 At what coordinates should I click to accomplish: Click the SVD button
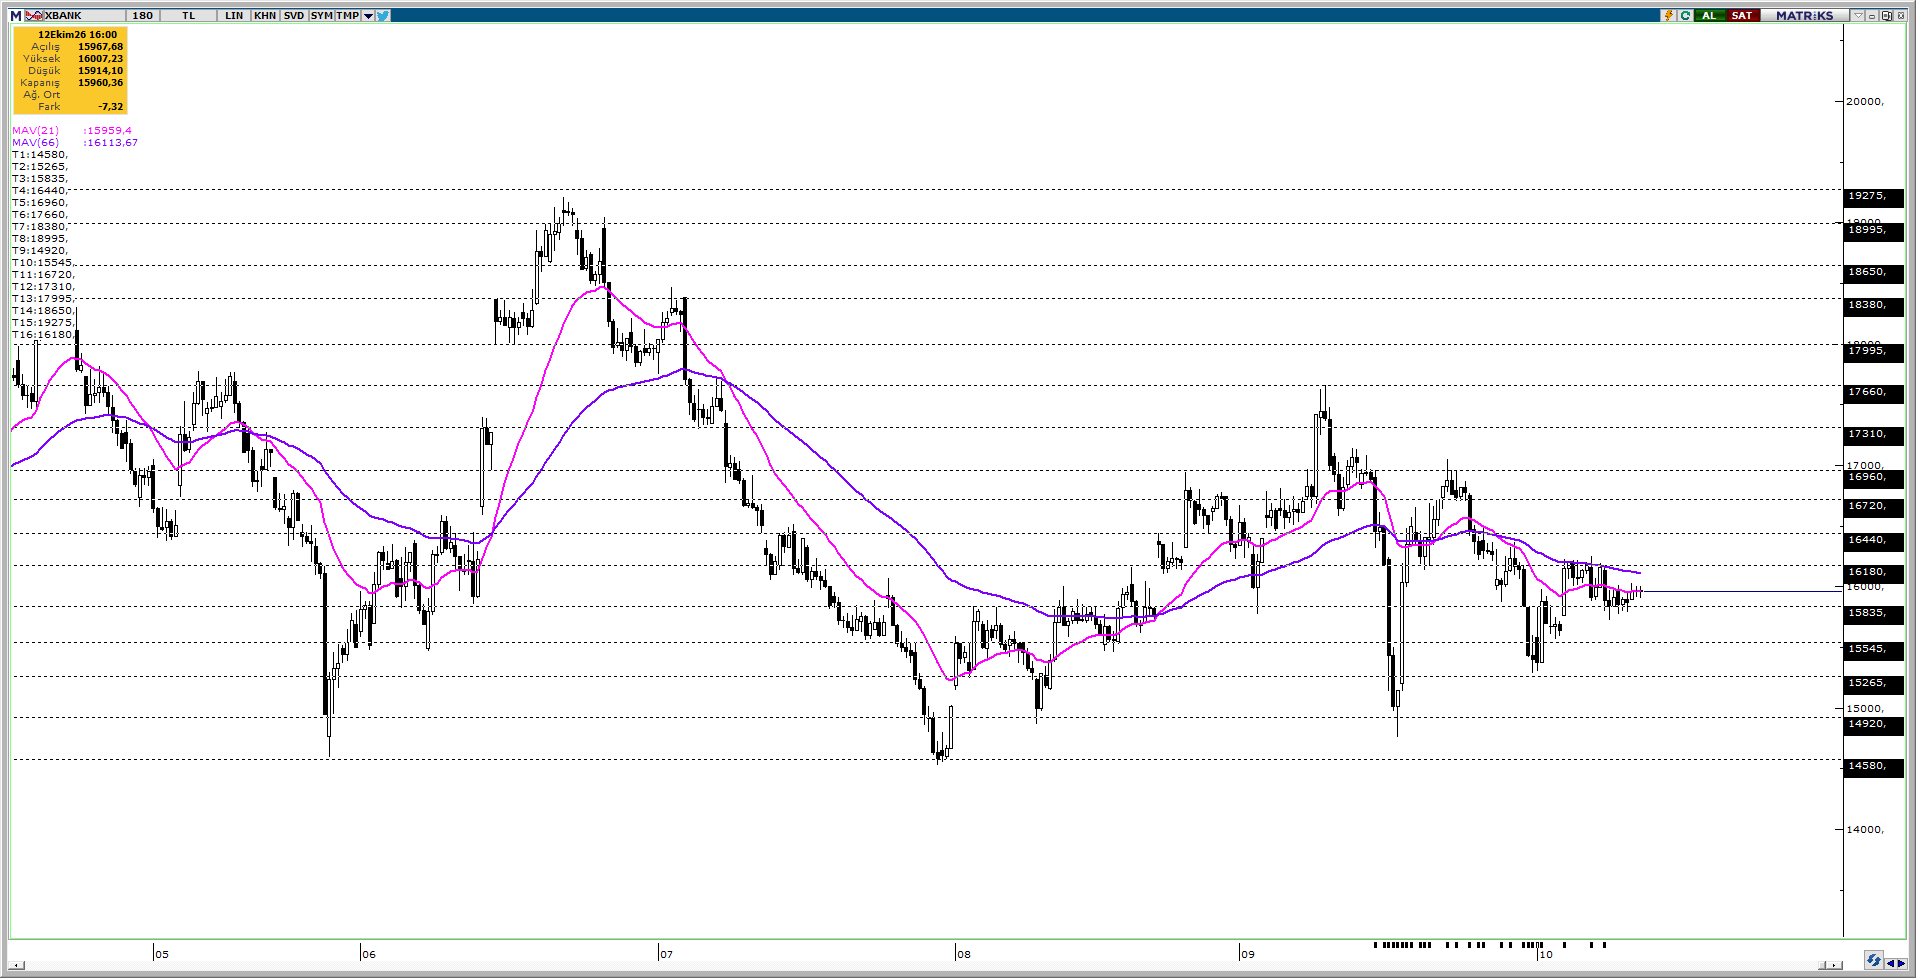pos(294,15)
